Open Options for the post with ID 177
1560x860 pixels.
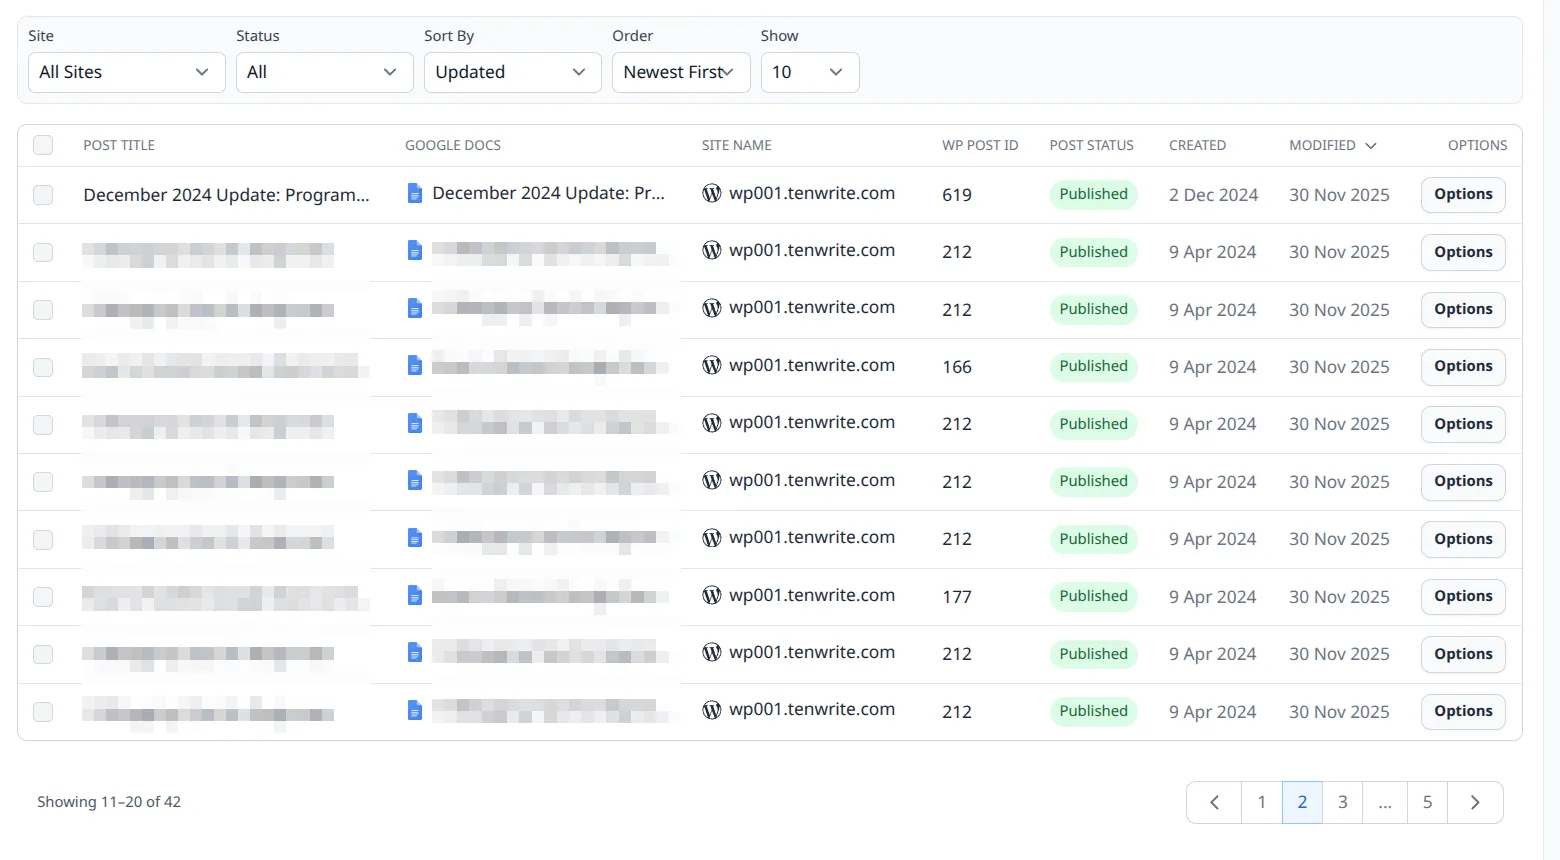coord(1463,596)
